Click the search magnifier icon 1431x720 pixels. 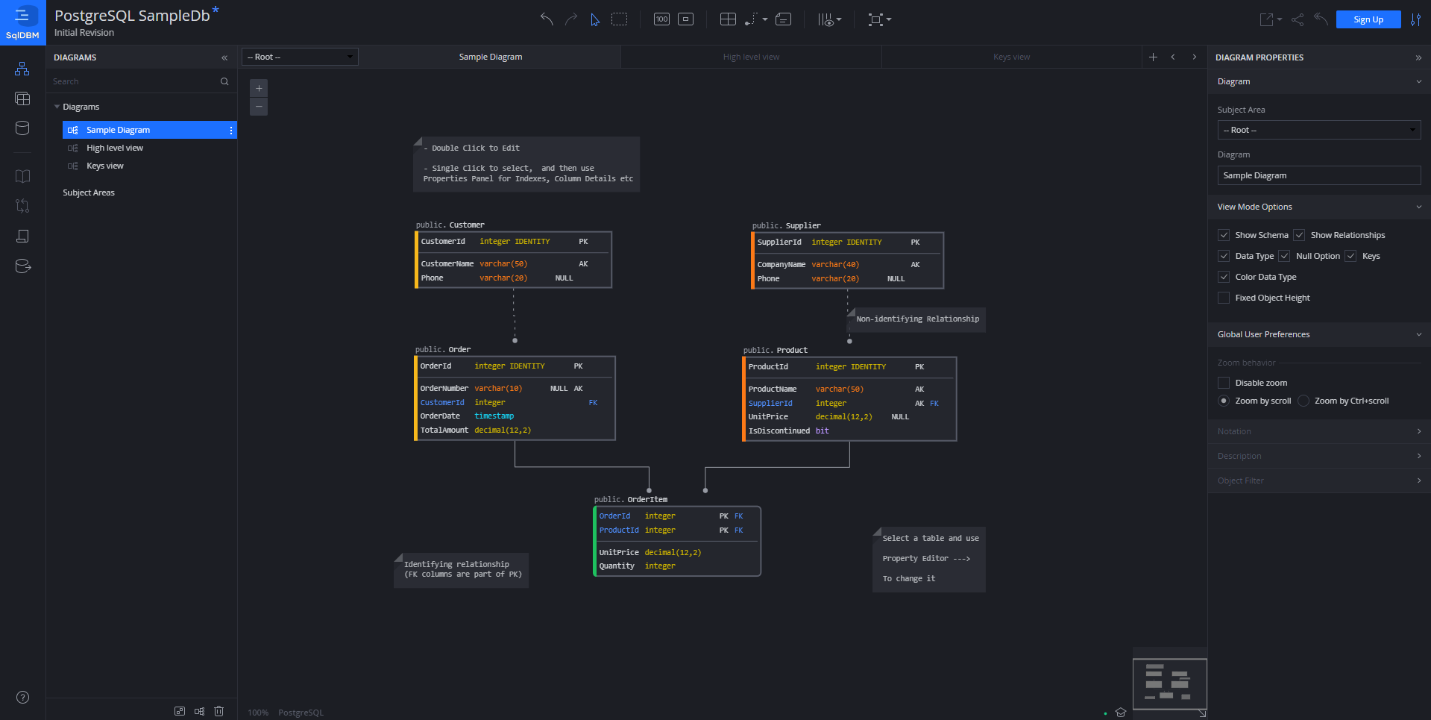point(224,81)
